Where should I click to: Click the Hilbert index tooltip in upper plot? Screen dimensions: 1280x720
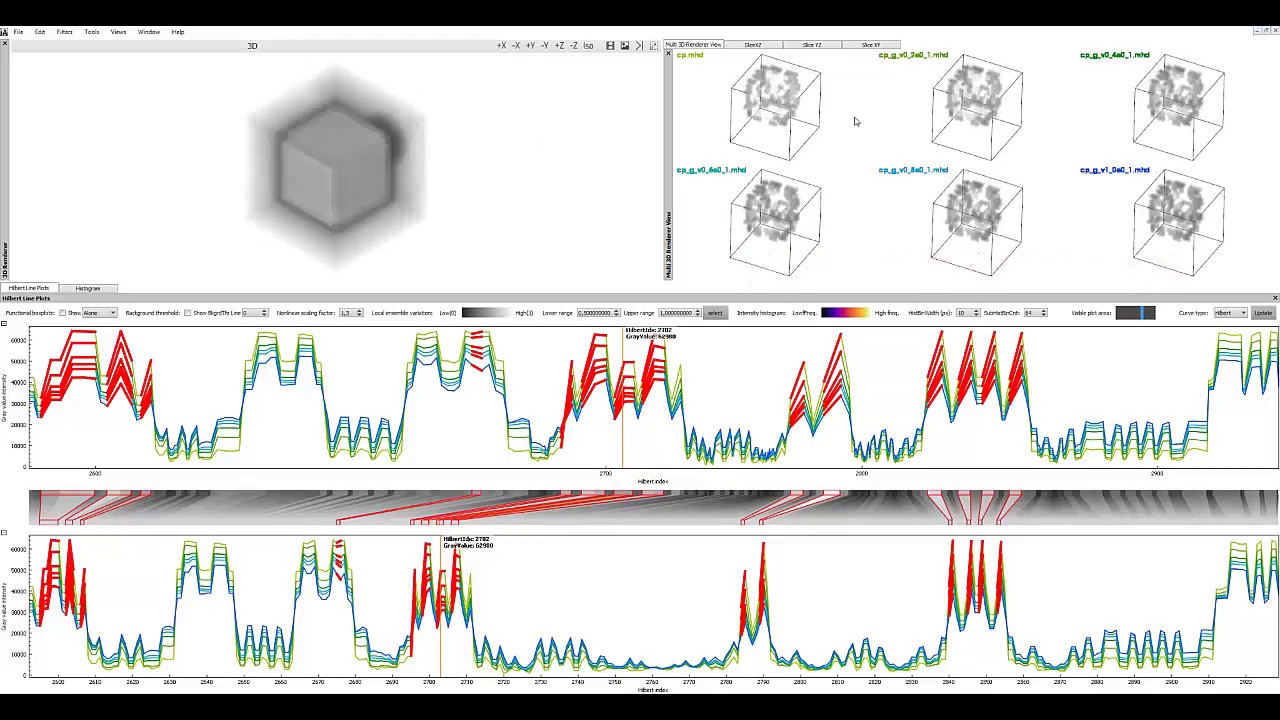(x=650, y=333)
